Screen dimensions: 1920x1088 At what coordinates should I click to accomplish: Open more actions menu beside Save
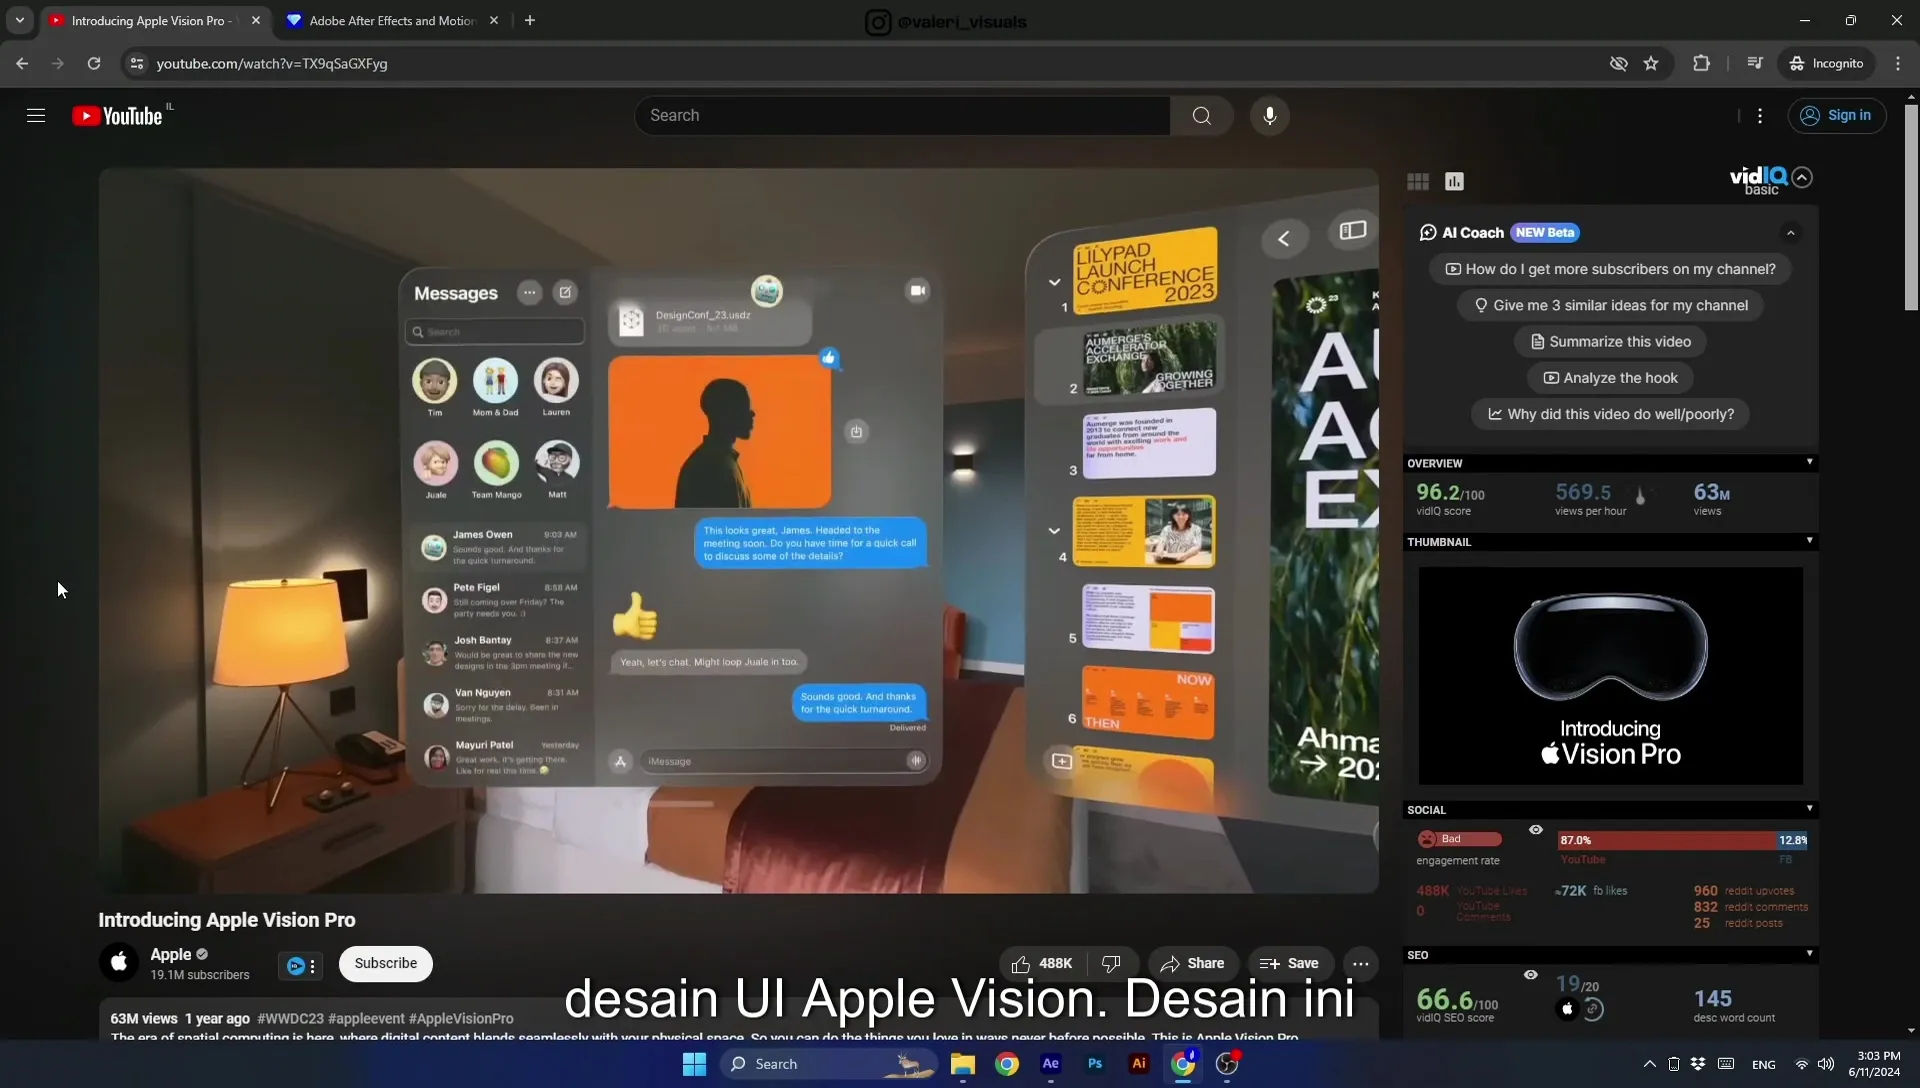pyautogui.click(x=1360, y=964)
